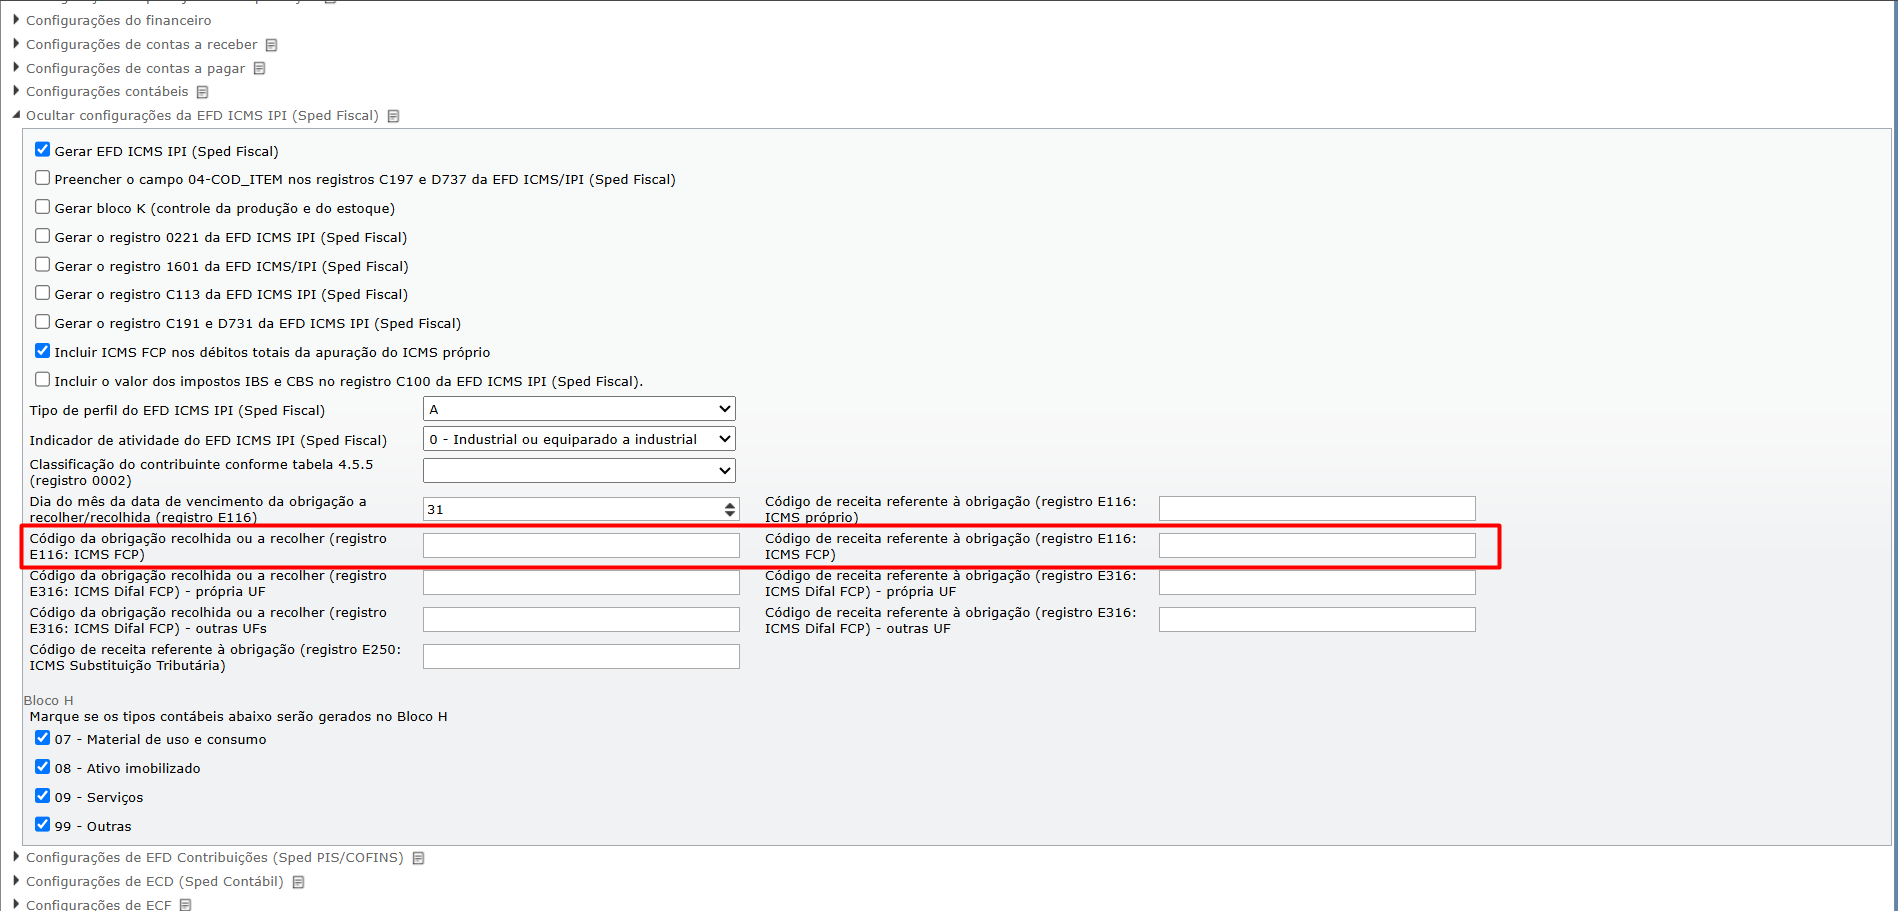Image resolution: width=1898 pixels, height=911 pixels.
Task: Open the note icon beside Configurações de contas a pagar
Action: pos(259,68)
